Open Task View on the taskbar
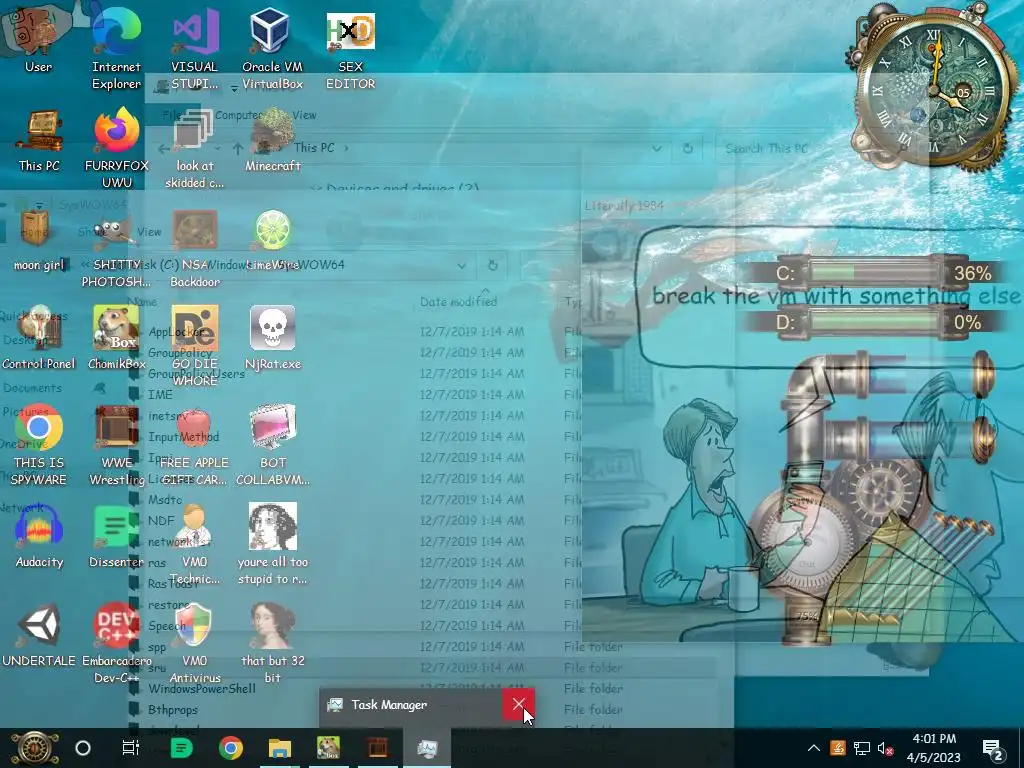 click(131, 748)
